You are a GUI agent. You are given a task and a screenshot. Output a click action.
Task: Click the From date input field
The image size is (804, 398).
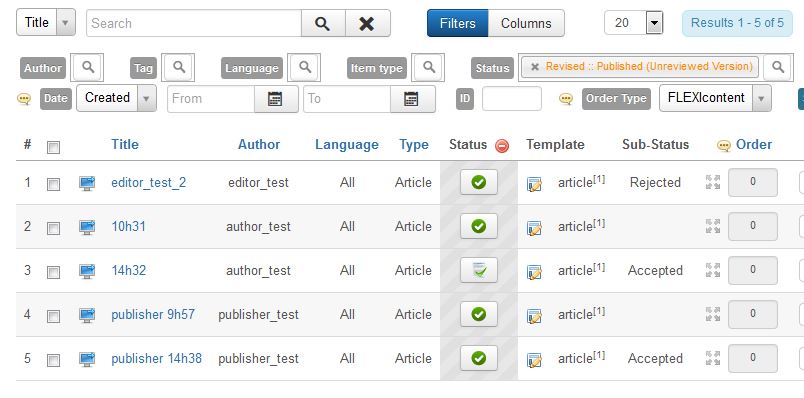211,98
